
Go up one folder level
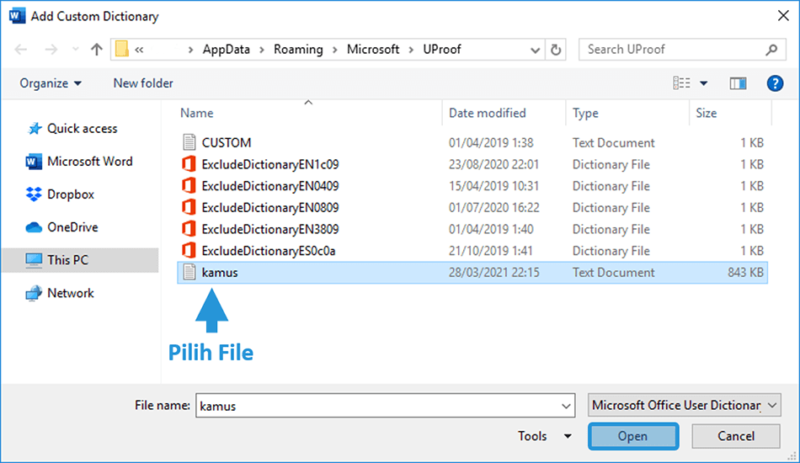tap(96, 50)
